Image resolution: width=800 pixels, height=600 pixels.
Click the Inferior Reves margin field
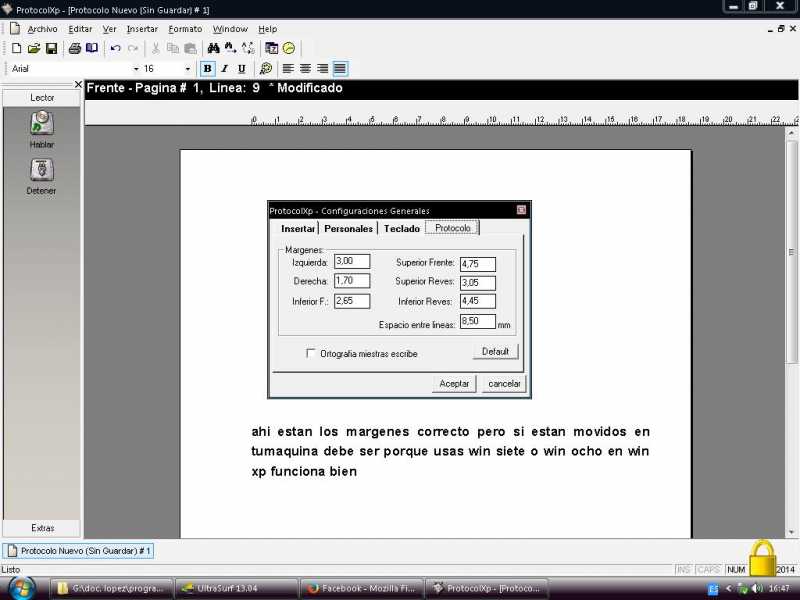point(478,301)
